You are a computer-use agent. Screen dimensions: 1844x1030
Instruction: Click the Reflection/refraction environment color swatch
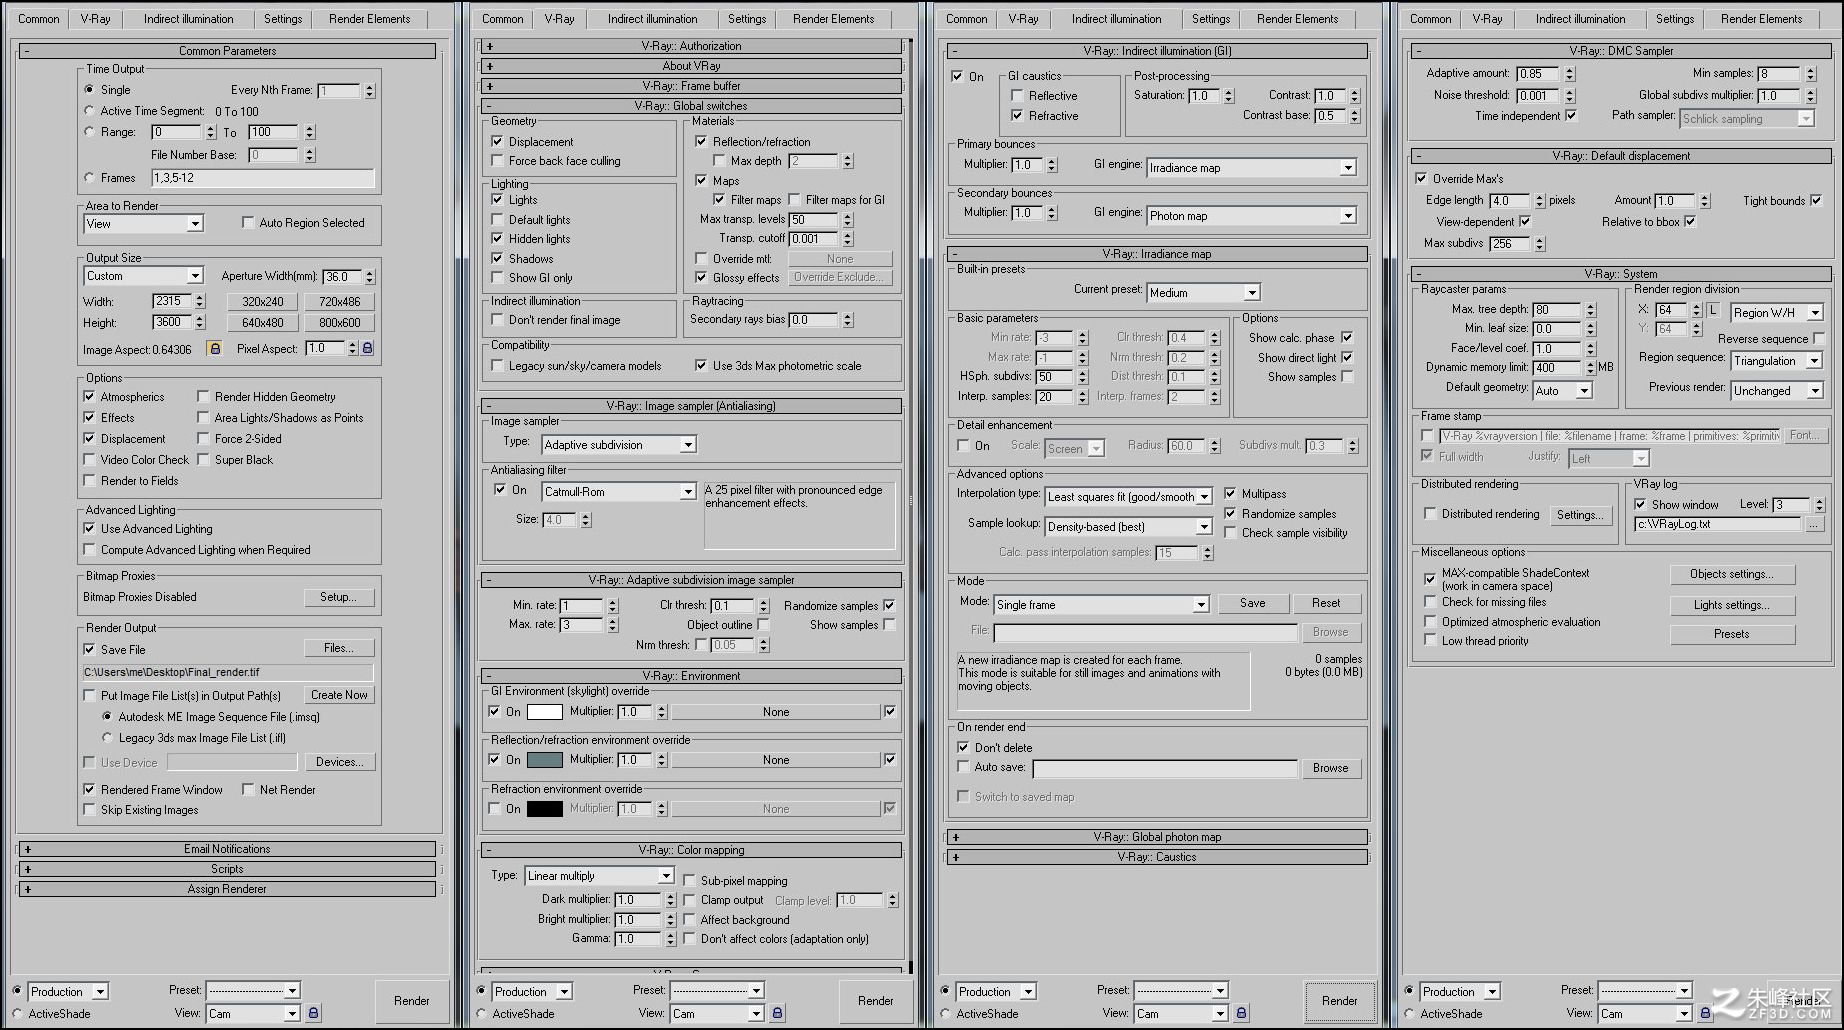coord(545,760)
